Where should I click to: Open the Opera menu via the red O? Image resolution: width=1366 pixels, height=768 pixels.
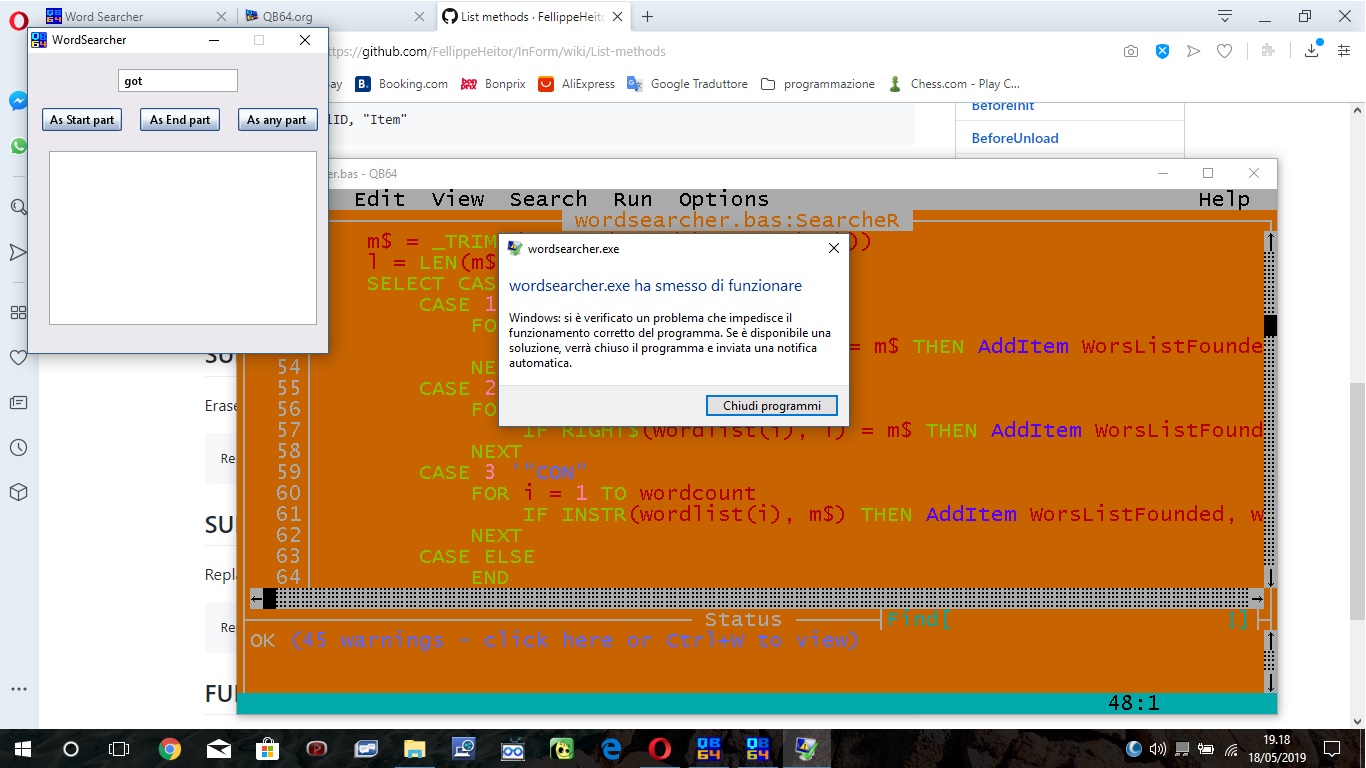pos(18,21)
